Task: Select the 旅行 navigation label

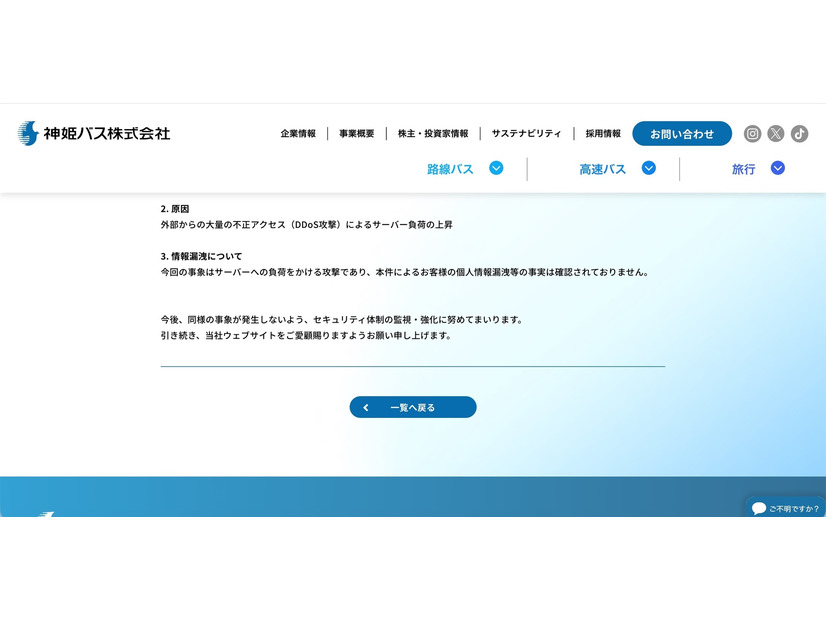Action: [x=743, y=169]
